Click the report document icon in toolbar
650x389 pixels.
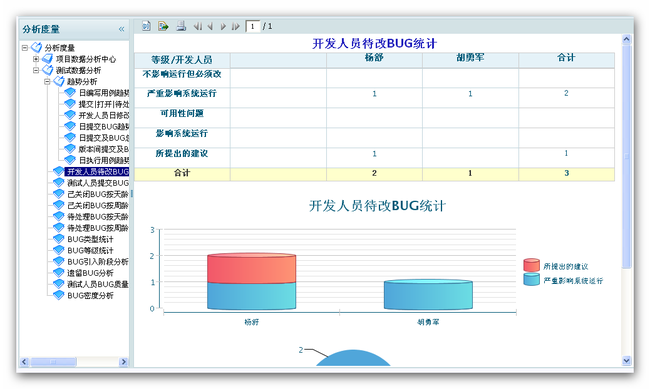click(146, 26)
